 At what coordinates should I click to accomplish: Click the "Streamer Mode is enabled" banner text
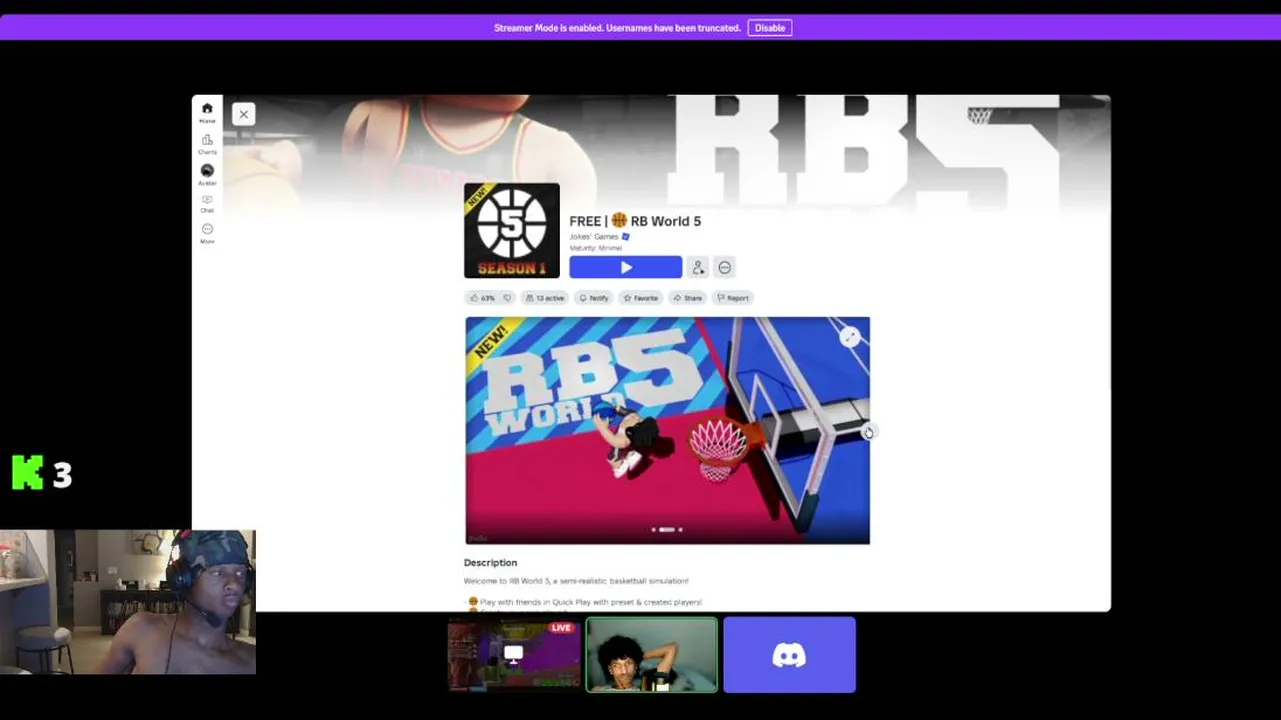(617, 28)
